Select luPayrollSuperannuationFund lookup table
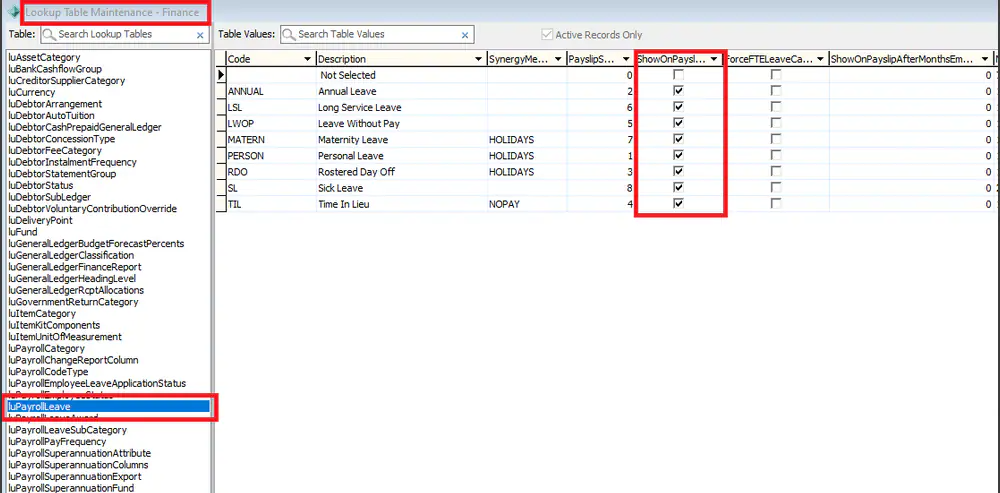 (x=71, y=488)
